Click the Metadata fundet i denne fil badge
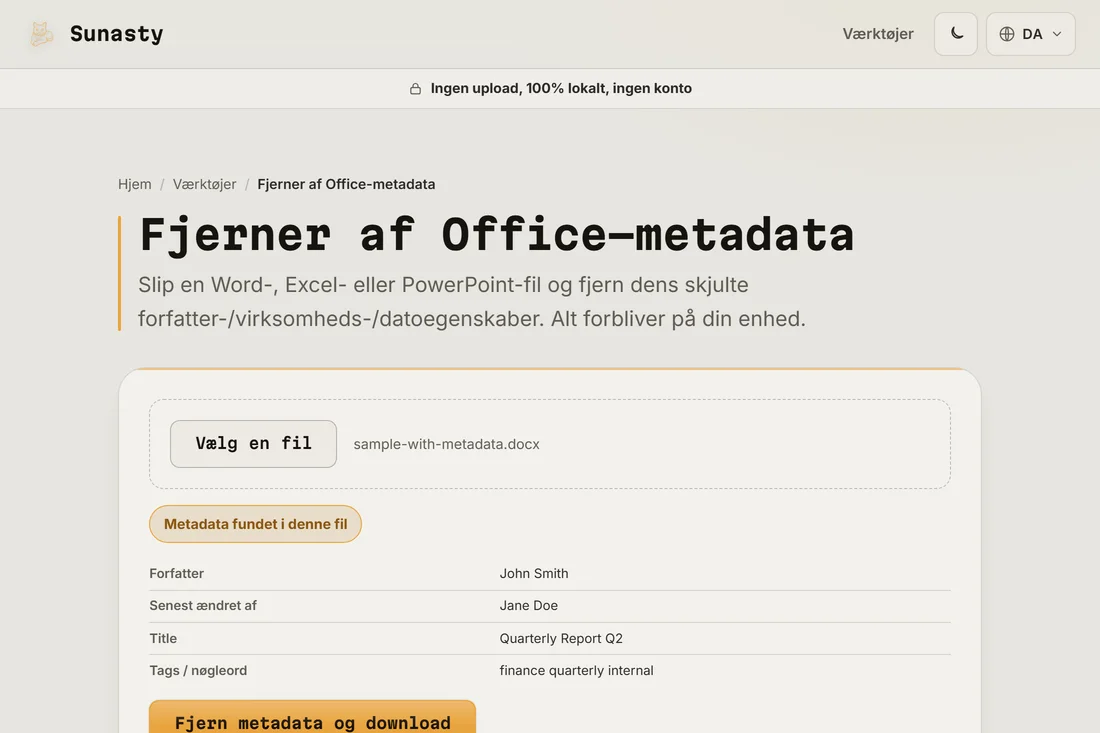 click(255, 524)
